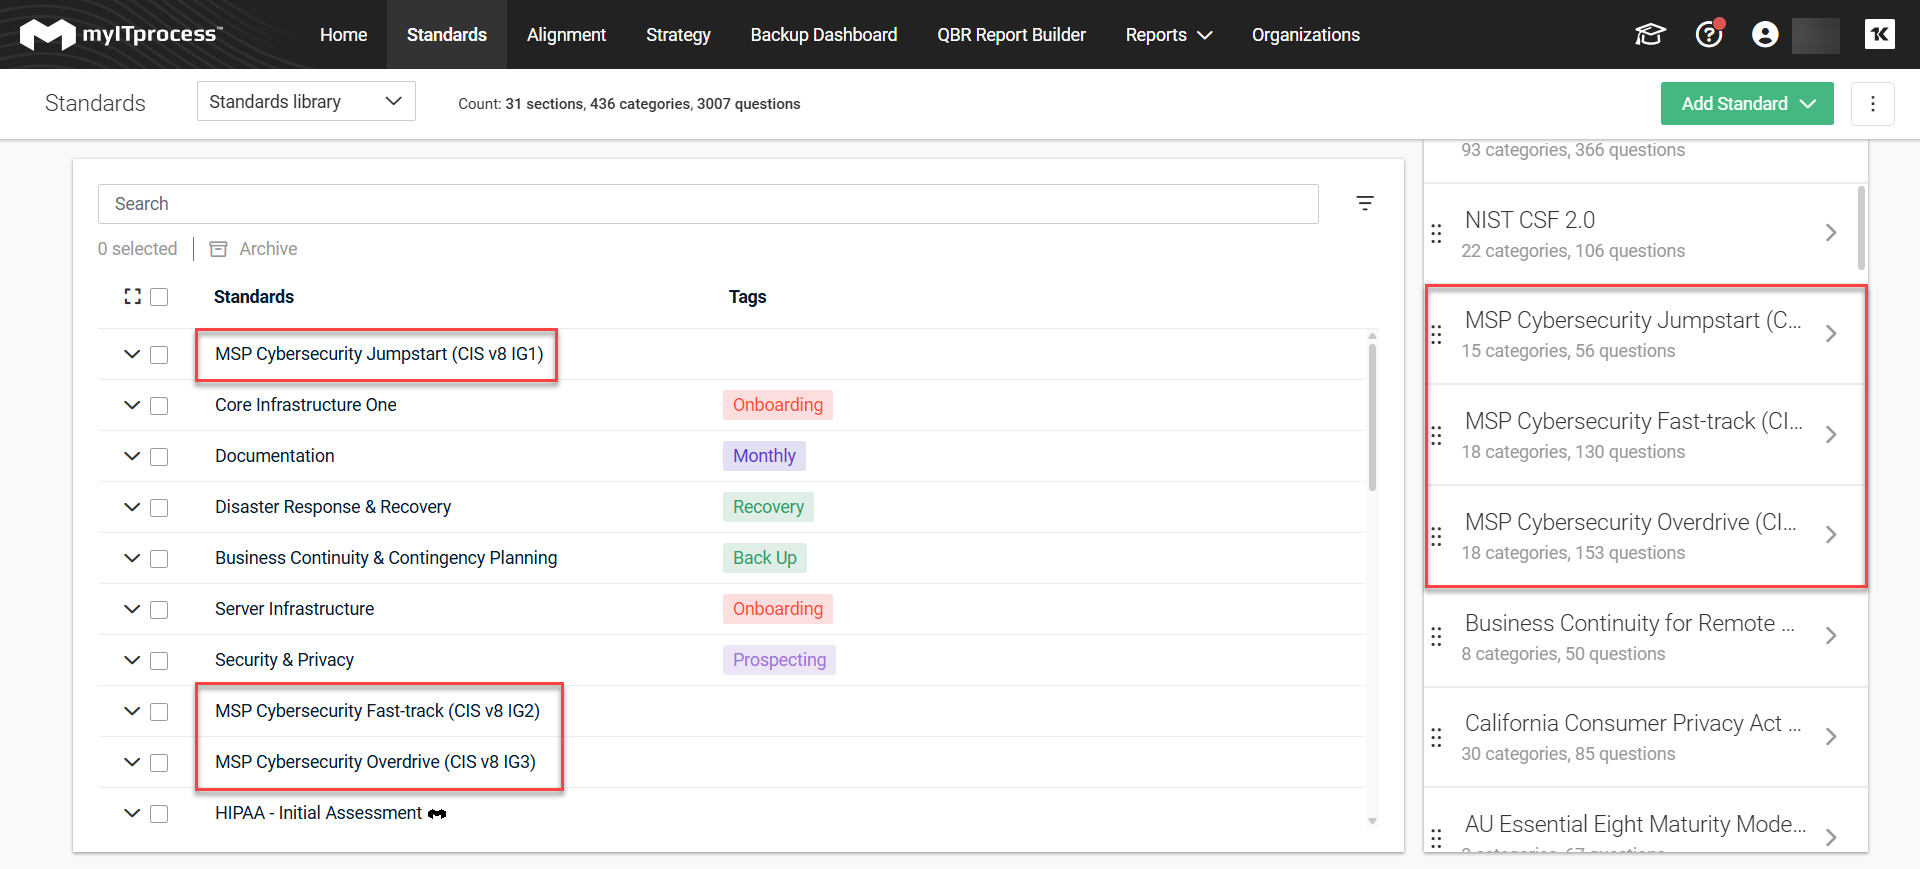Check MSP Cybersecurity Jumpstart (CIS v8 IG1) checkbox
Viewport: 1920px width, 869px height.
[x=159, y=355]
